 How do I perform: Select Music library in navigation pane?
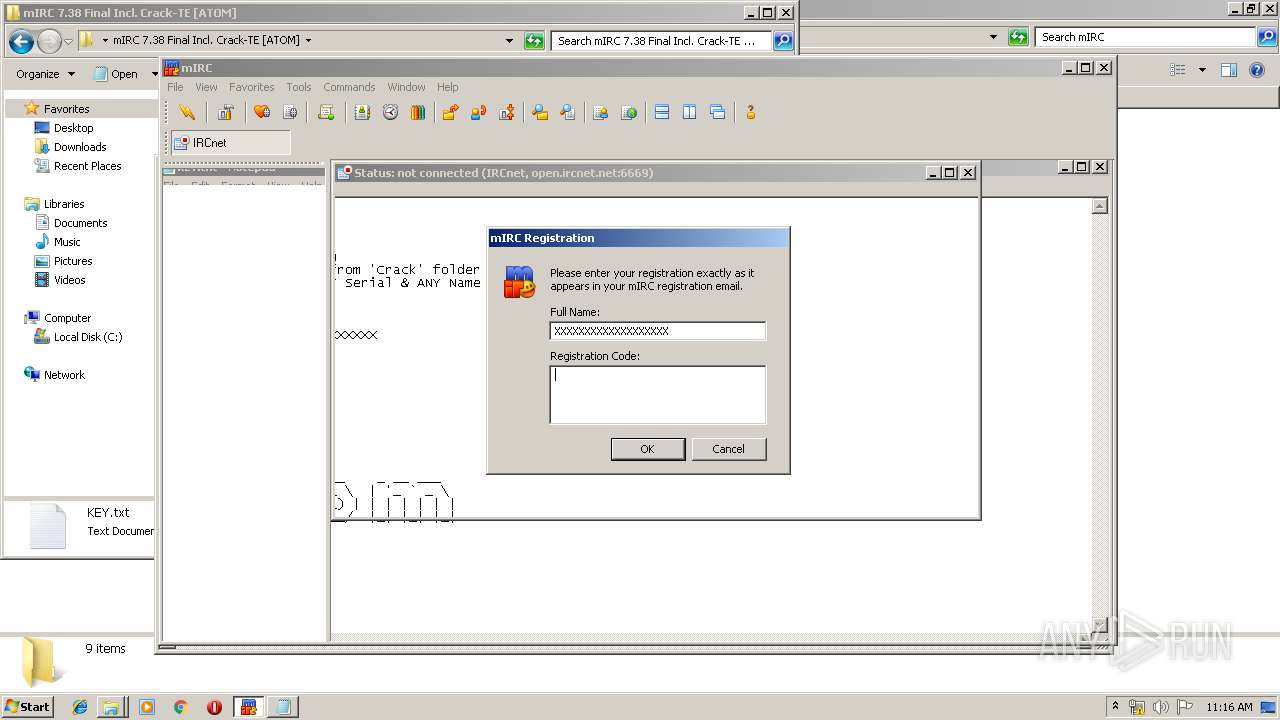(67, 242)
